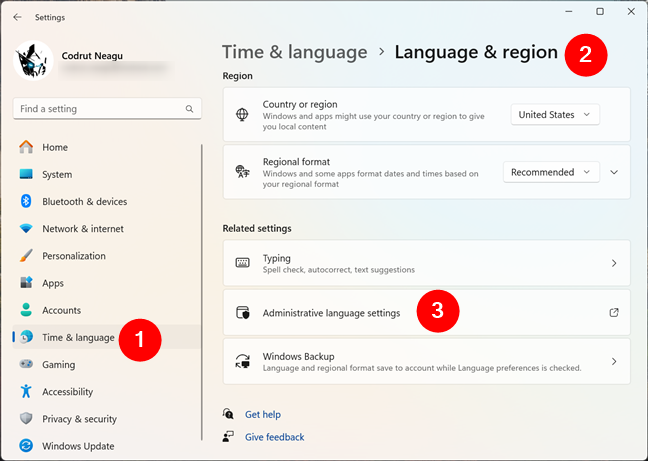
Task: Click the Codrut Neagu account name
Action: (92, 56)
